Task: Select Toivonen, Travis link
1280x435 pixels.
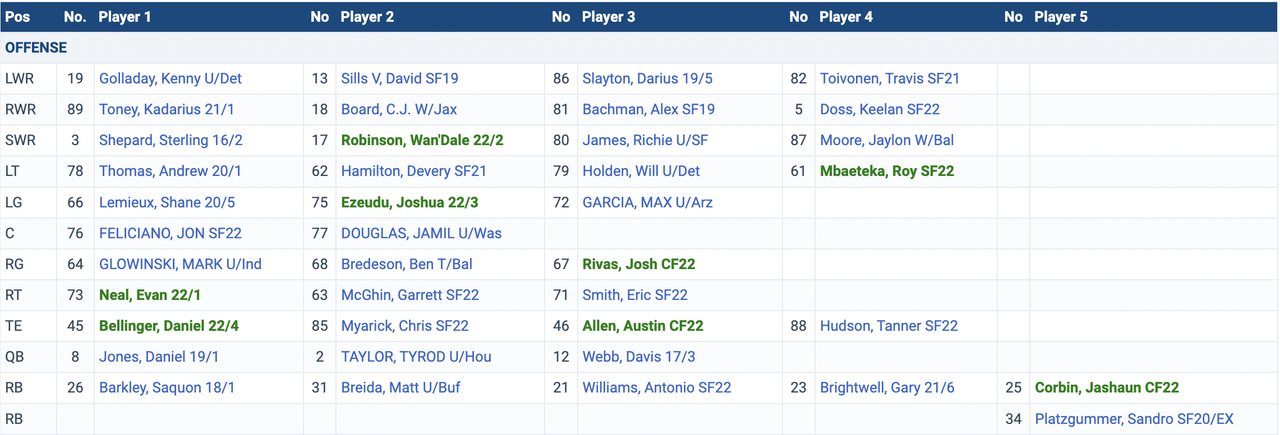Action: point(889,78)
